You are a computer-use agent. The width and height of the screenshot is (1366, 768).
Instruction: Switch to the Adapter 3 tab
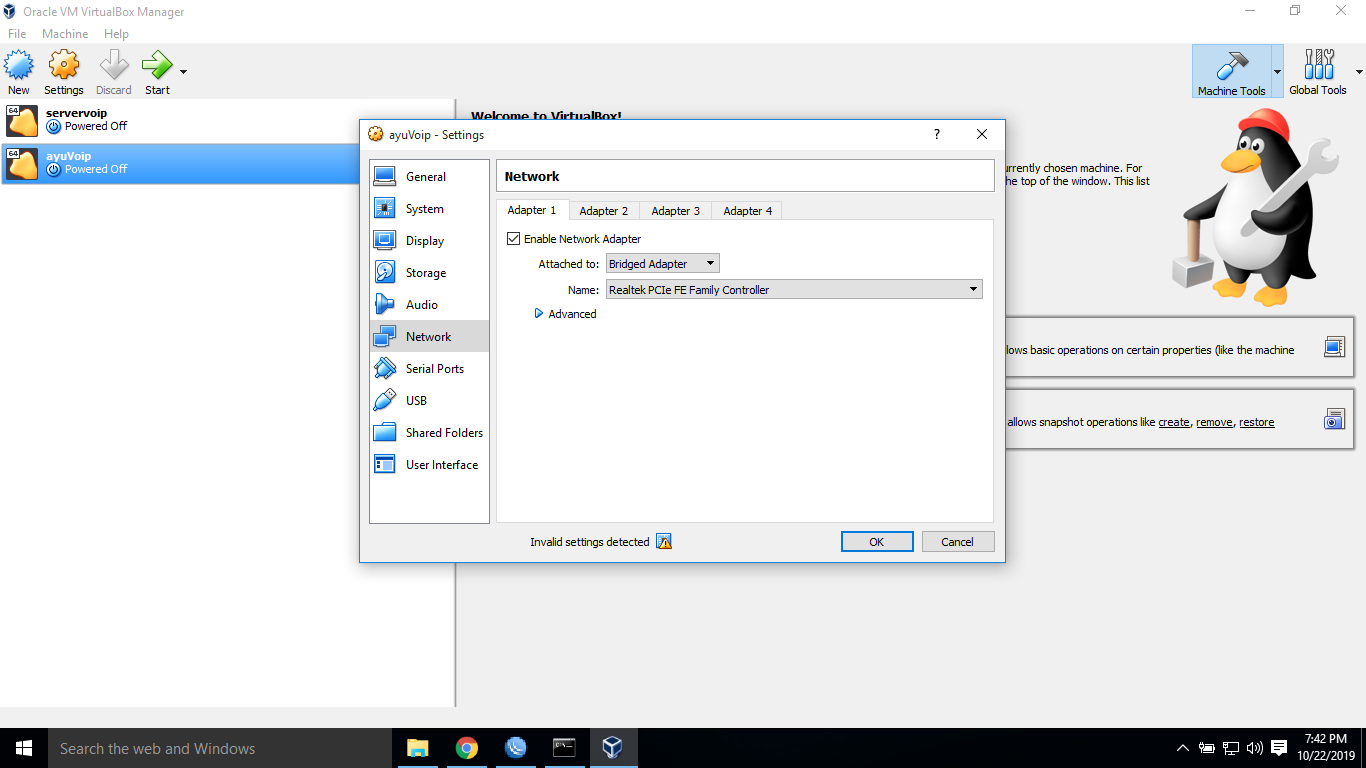[676, 211]
